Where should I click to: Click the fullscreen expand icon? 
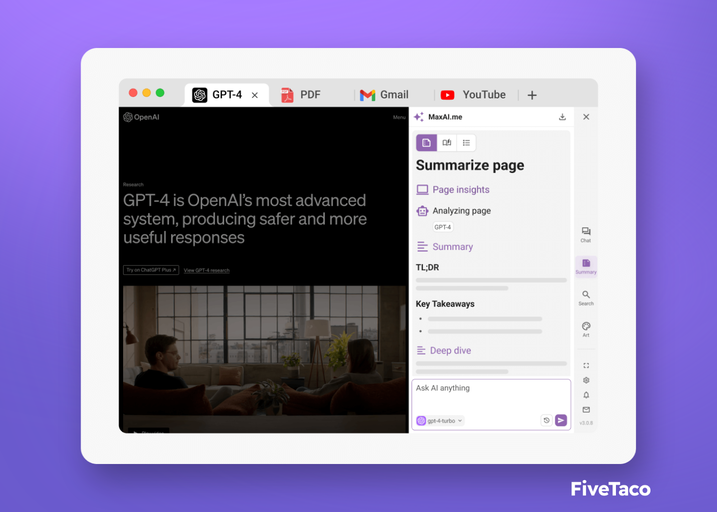tap(586, 365)
